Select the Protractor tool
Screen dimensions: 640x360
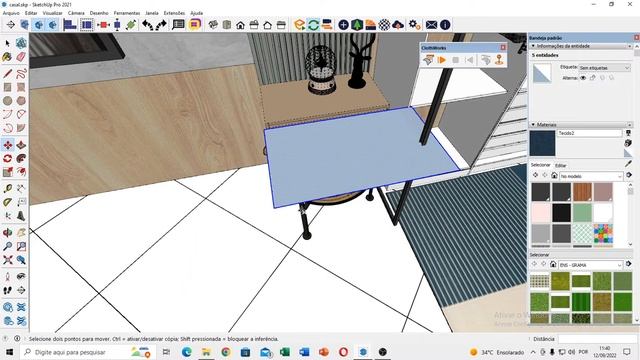pyautogui.click(x=7, y=202)
